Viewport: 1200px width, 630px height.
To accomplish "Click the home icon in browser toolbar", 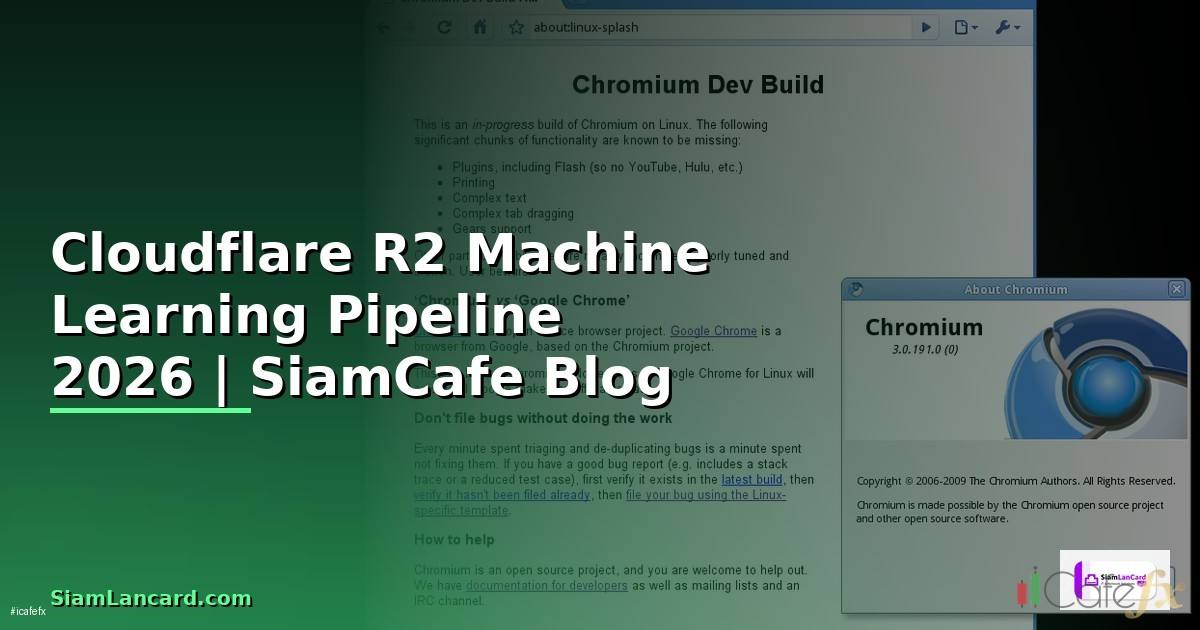I will (x=480, y=27).
